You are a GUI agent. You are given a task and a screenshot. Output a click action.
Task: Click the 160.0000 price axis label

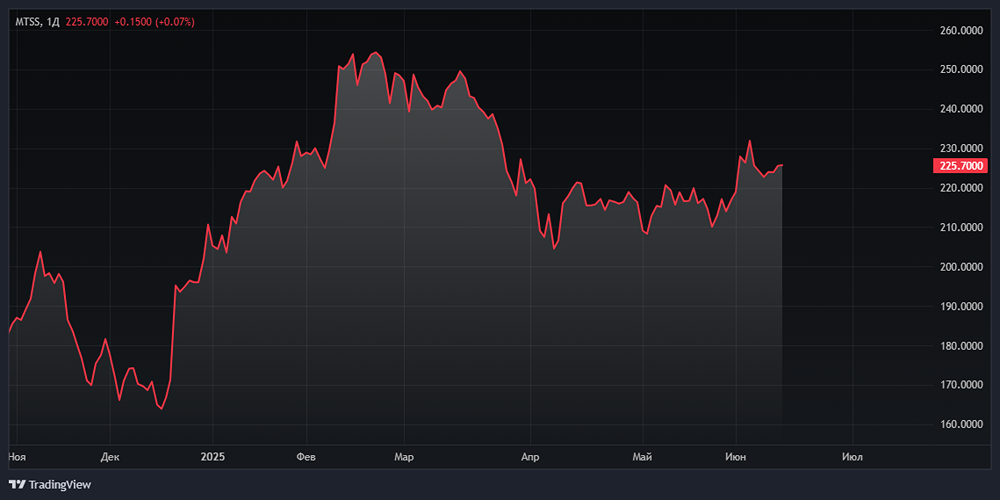(x=962, y=425)
